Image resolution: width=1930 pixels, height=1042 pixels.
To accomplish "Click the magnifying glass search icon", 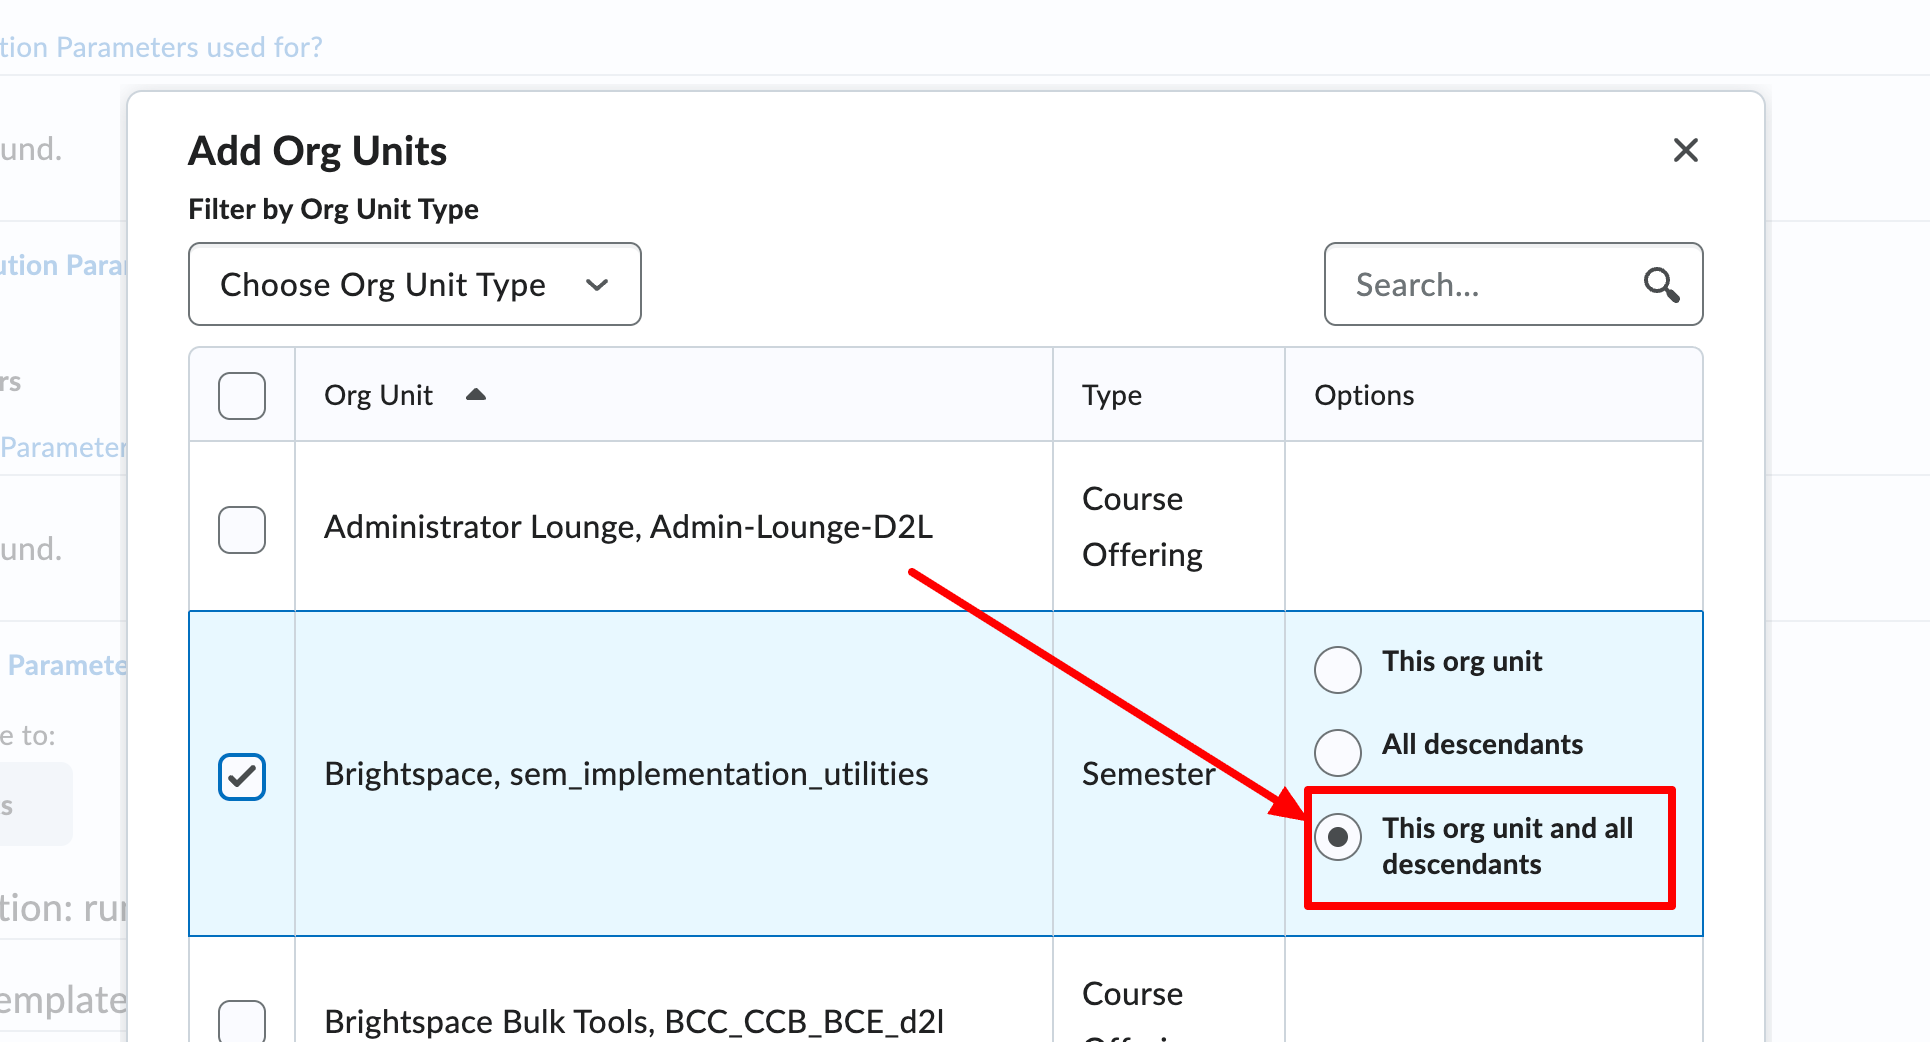I will [1661, 284].
